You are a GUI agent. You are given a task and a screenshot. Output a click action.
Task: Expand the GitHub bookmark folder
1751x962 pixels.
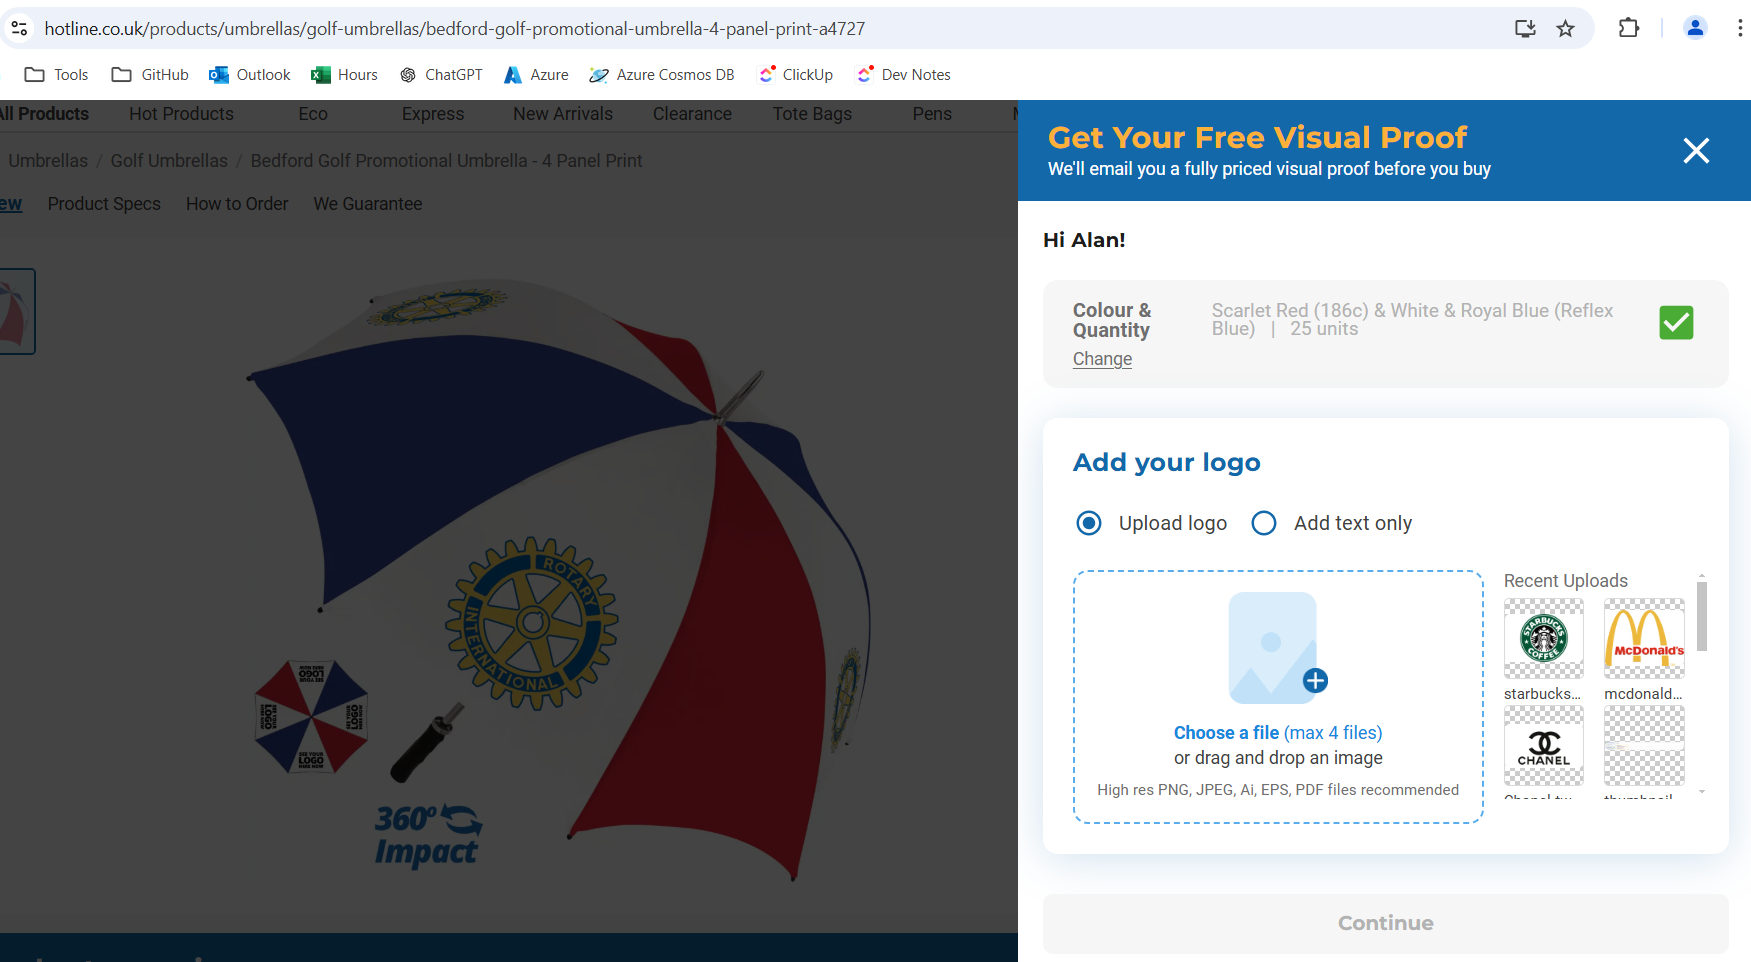coord(150,75)
